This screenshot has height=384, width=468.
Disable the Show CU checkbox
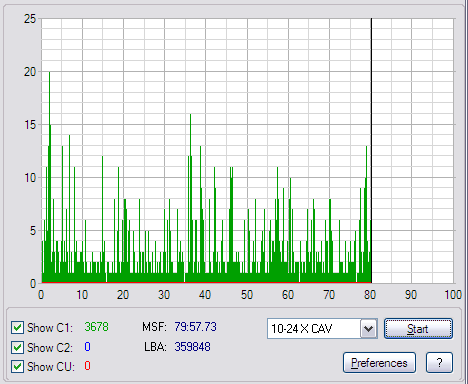[17, 366]
